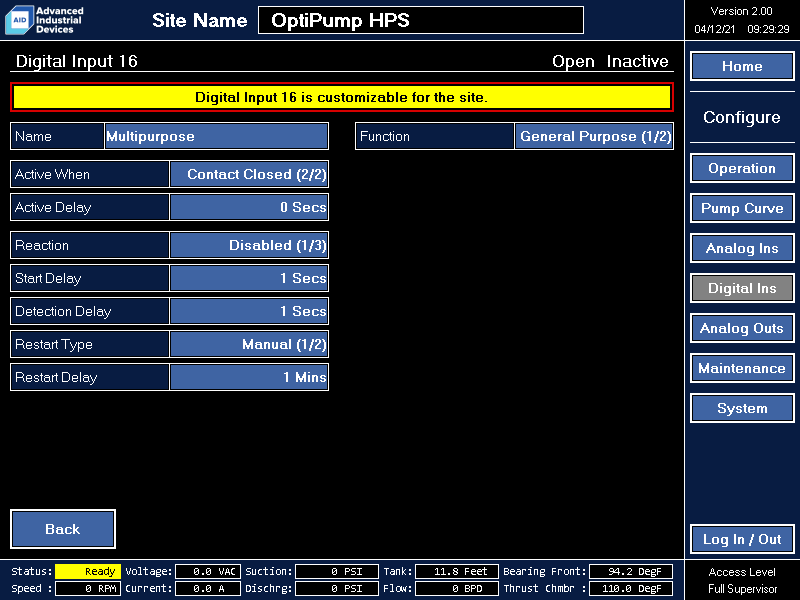Click the Dischrg 0 PSI readout
800x600 pixels.
(337, 588)
